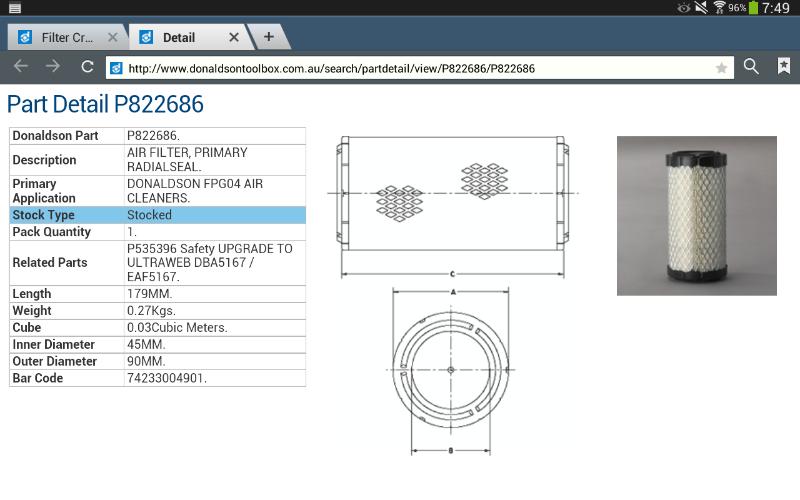800x500 pixels.
Task: Click the Inner Diameter row label
Action: tap(54, 344)
